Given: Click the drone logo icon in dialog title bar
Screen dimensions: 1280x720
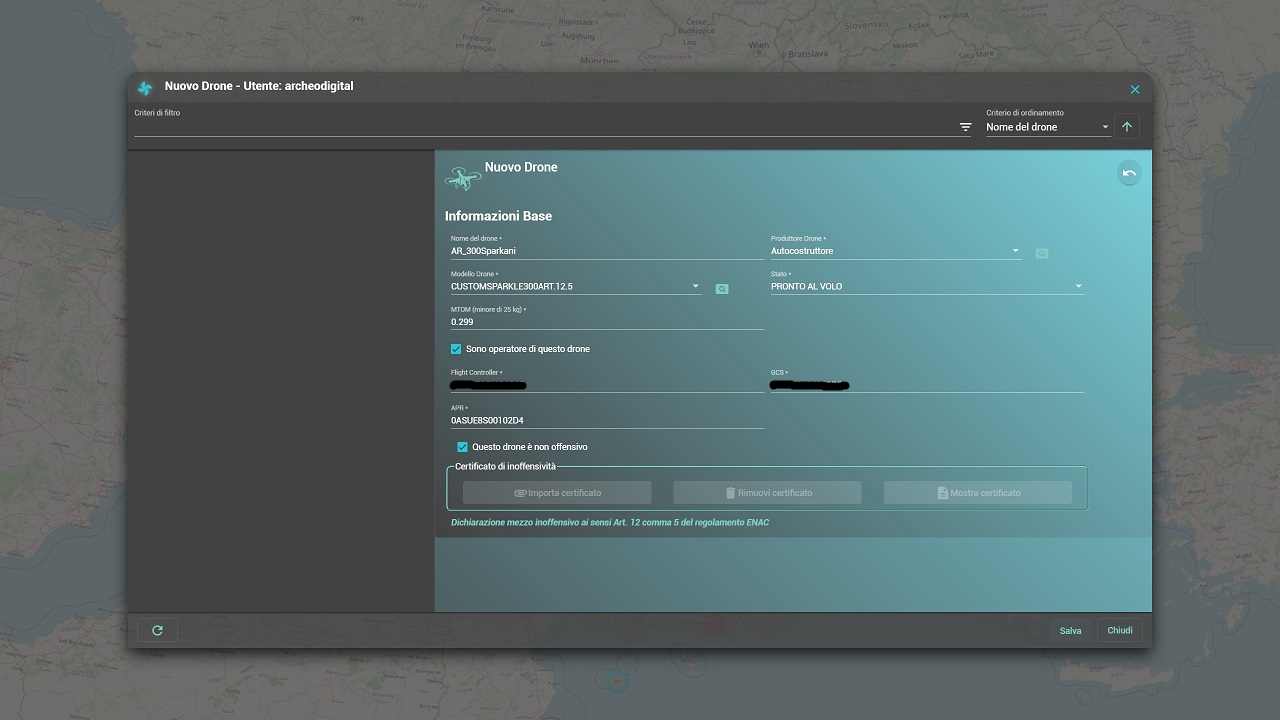Looking at the screenshot, I should coord(145,88).
